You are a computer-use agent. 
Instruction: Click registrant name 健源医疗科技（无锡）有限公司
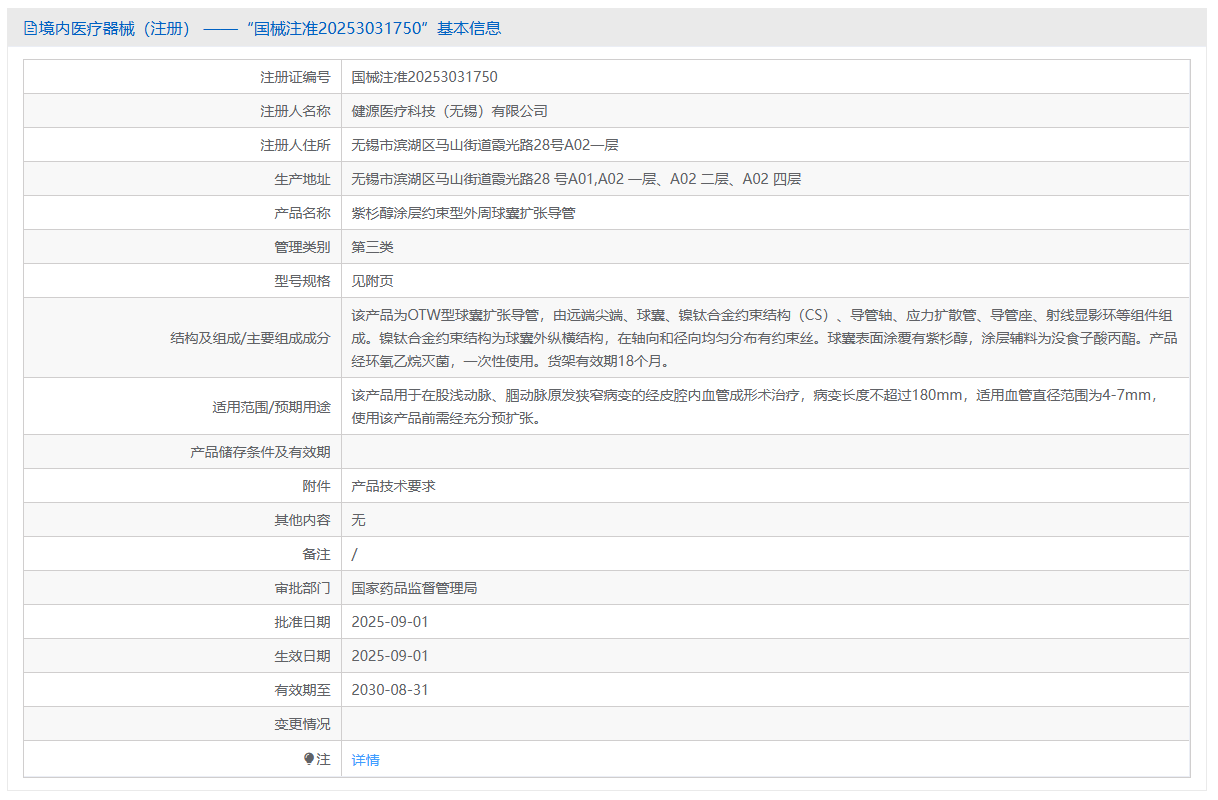[x=450, y=111]
